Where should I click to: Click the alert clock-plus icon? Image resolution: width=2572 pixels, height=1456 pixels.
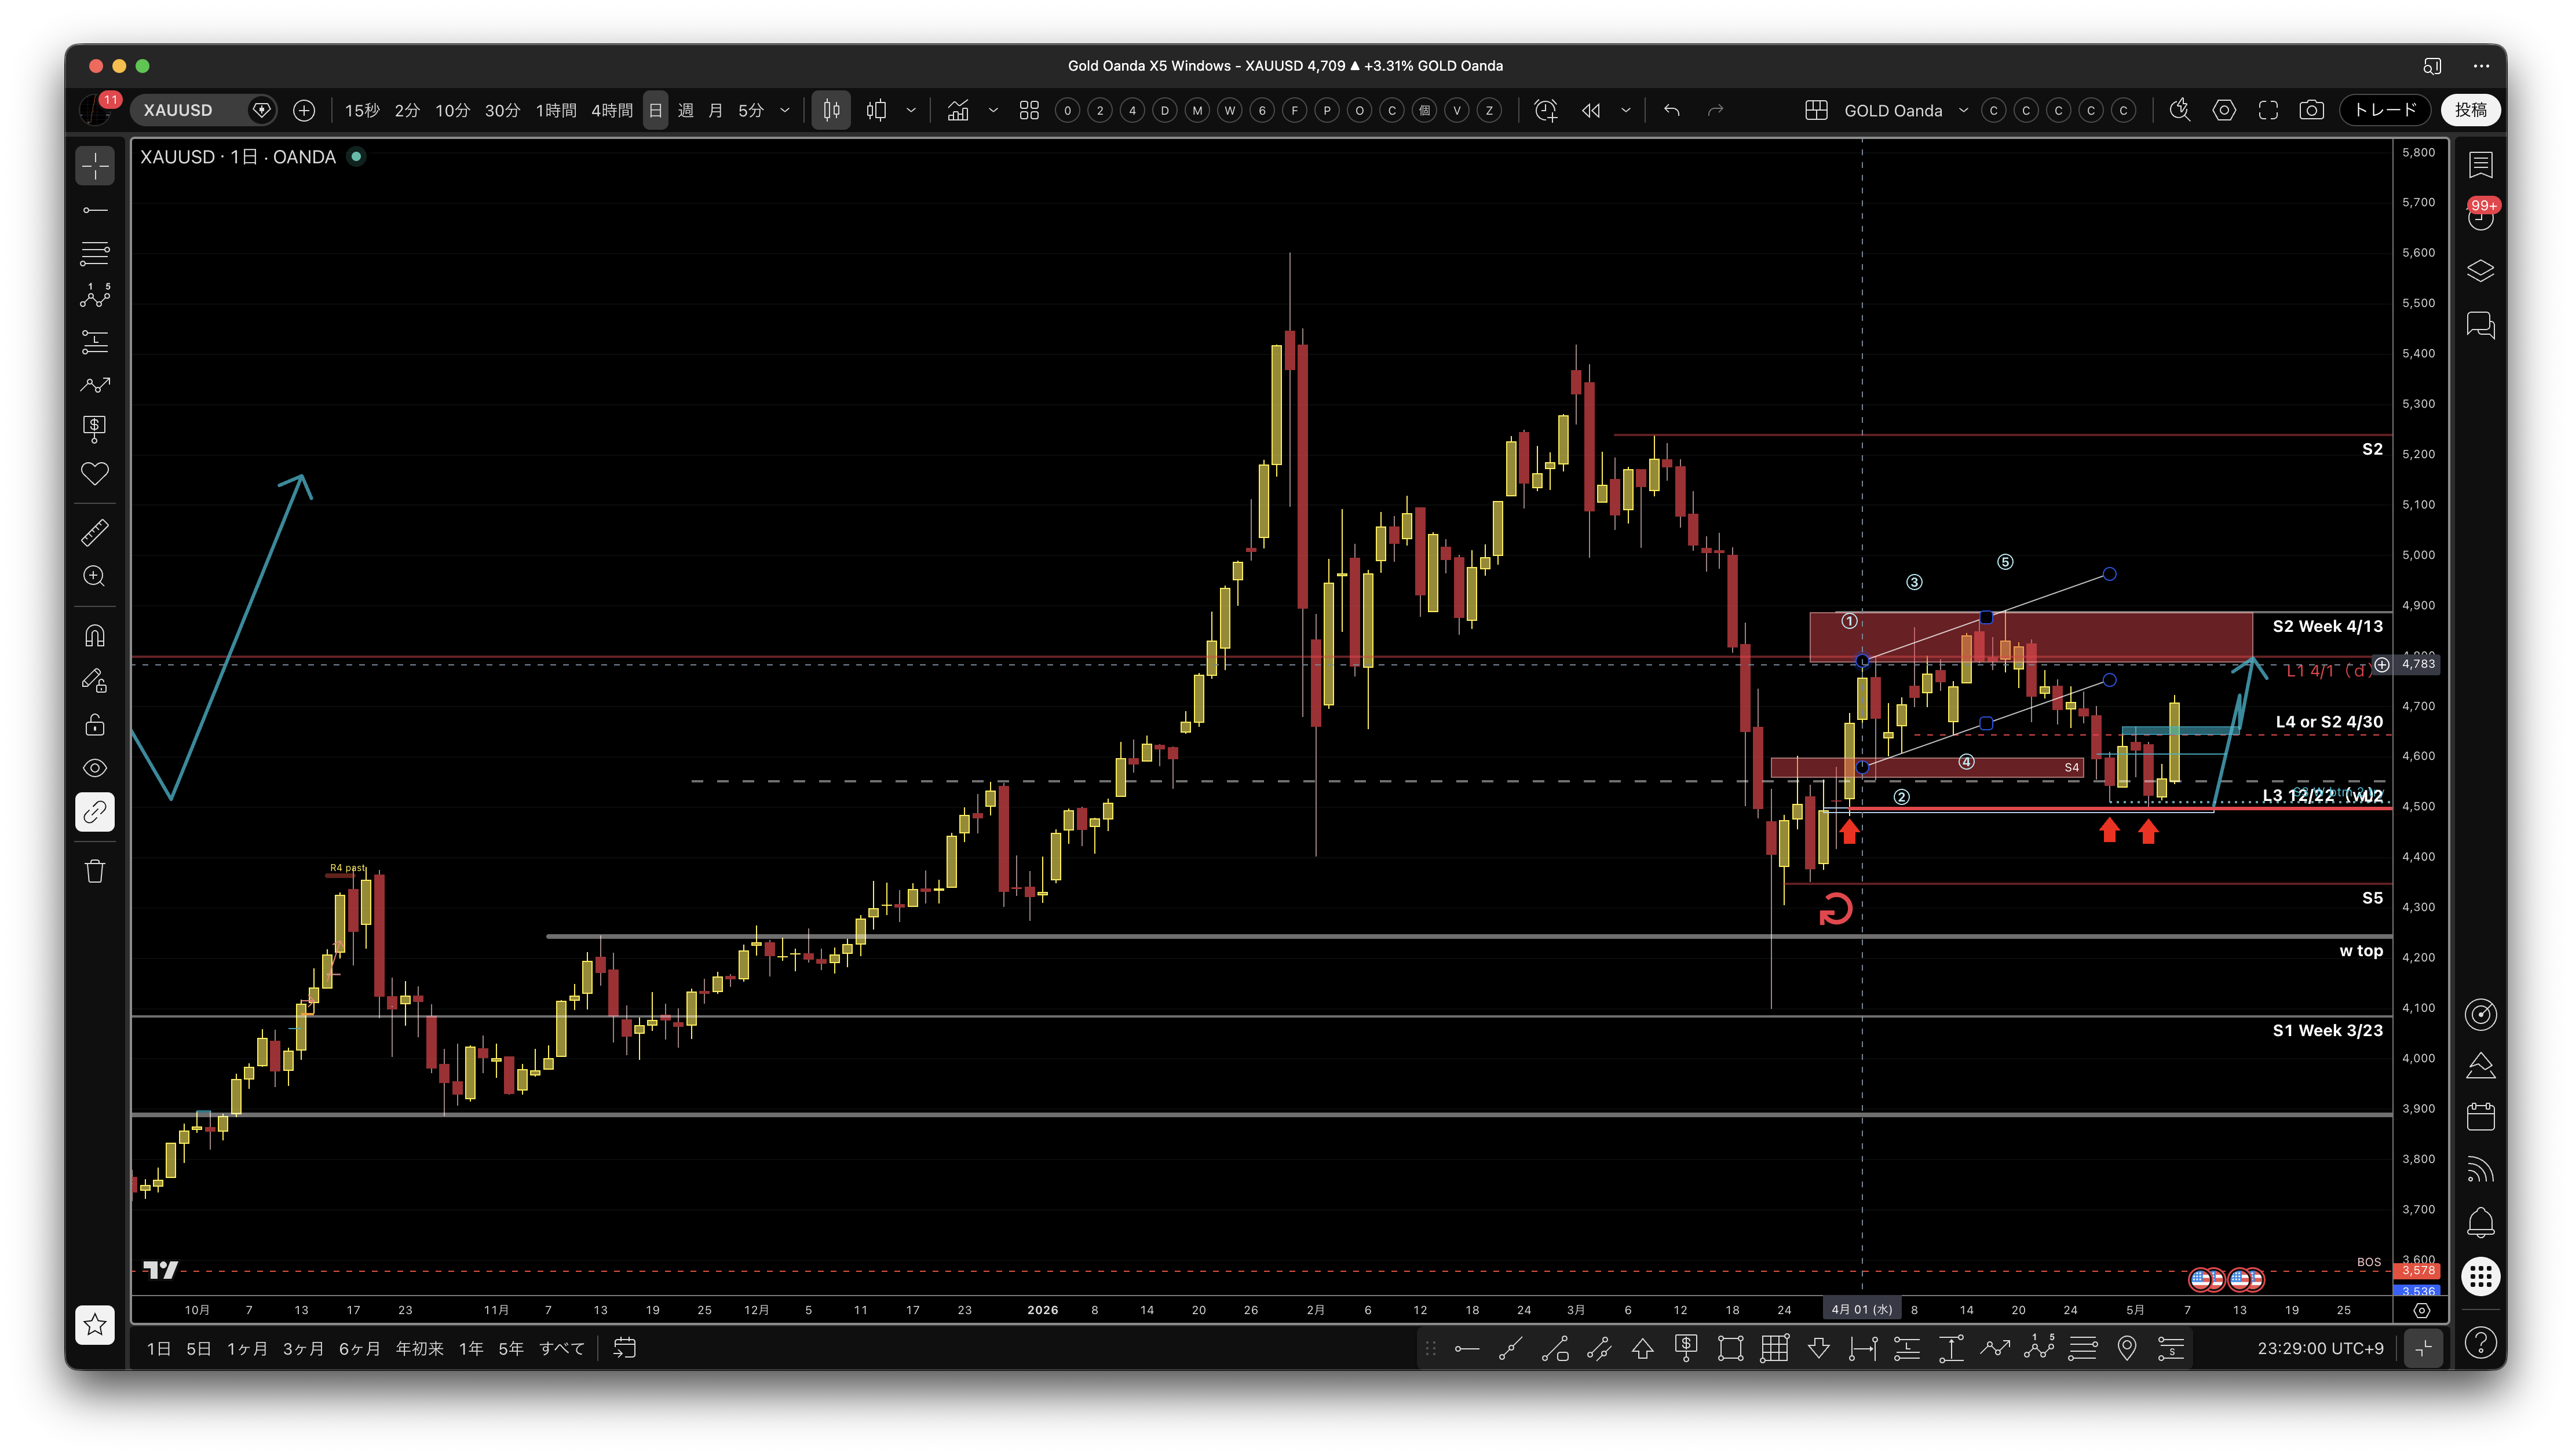click(1546, 110)
